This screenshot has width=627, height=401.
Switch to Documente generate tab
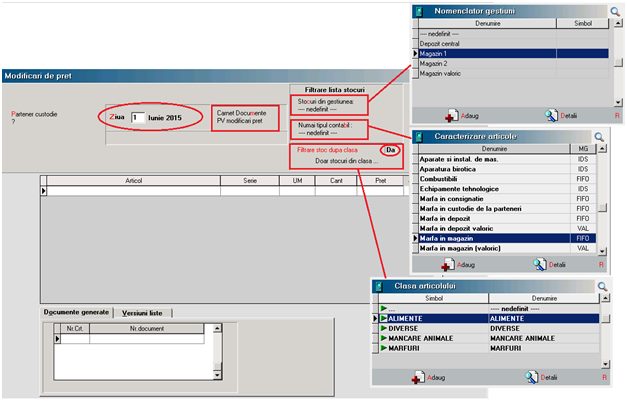74,312
